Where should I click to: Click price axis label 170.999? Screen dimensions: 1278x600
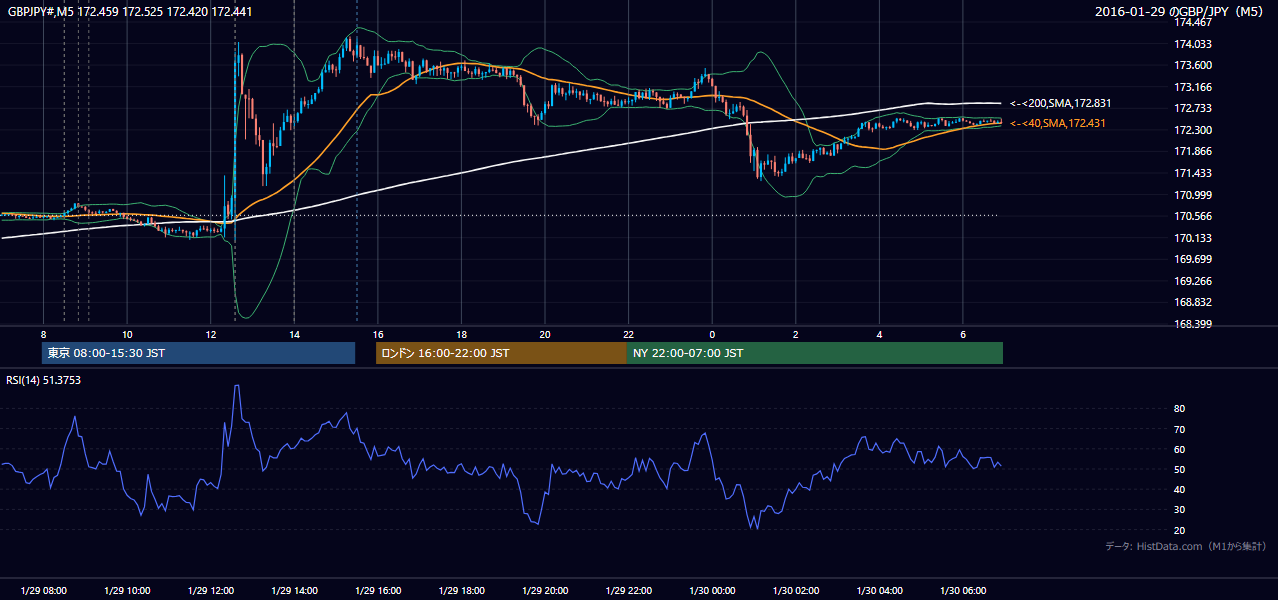pyautogui.click(x=1192, y=195)
